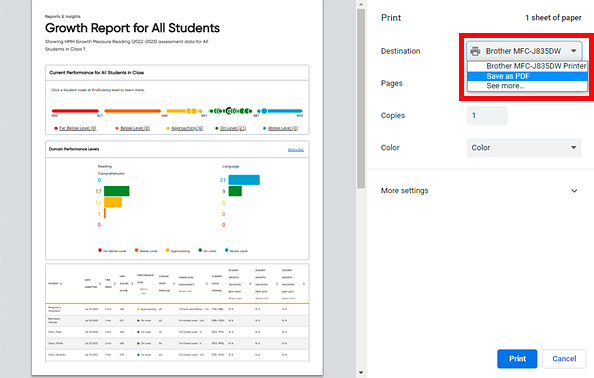The height and width of the screenshot is (378, 594).
Task: Click the printer icon in Destination field
Action: click(475, 51)
